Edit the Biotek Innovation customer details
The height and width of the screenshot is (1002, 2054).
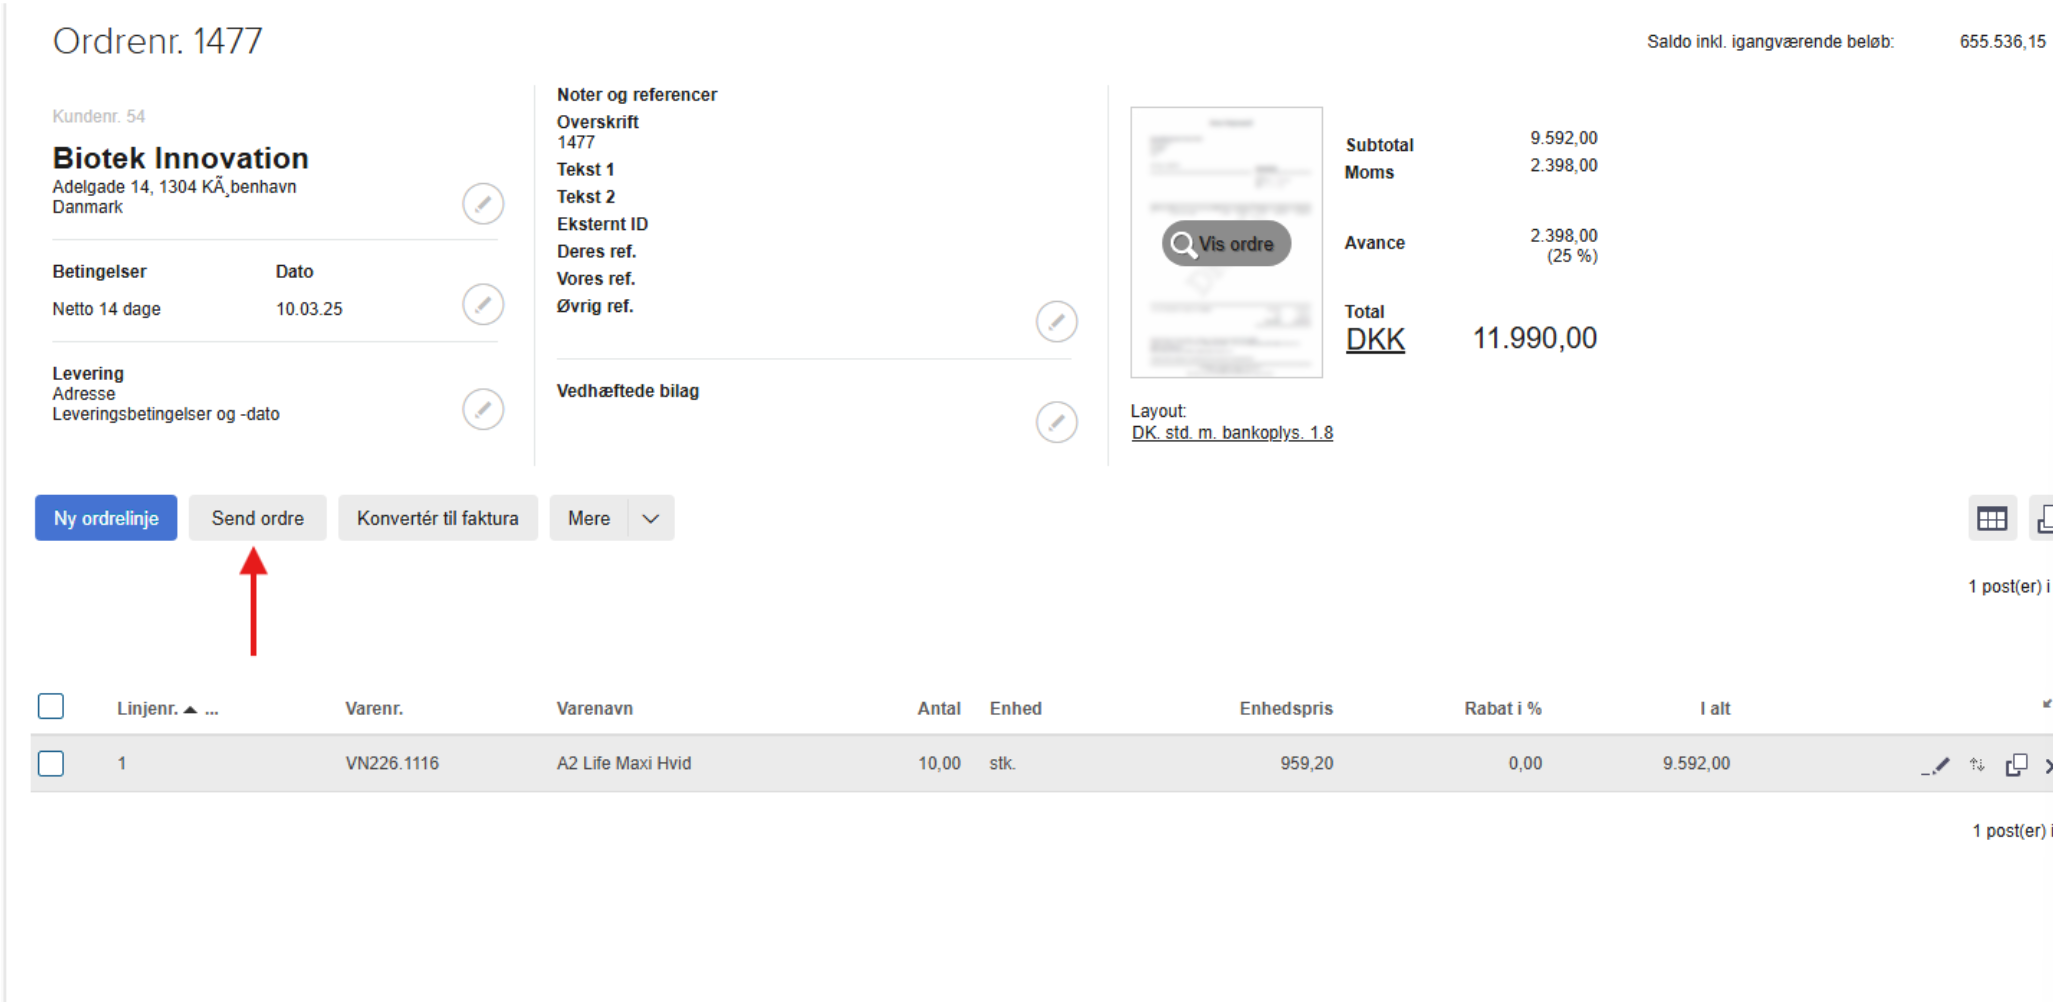[x=483, y=204]
